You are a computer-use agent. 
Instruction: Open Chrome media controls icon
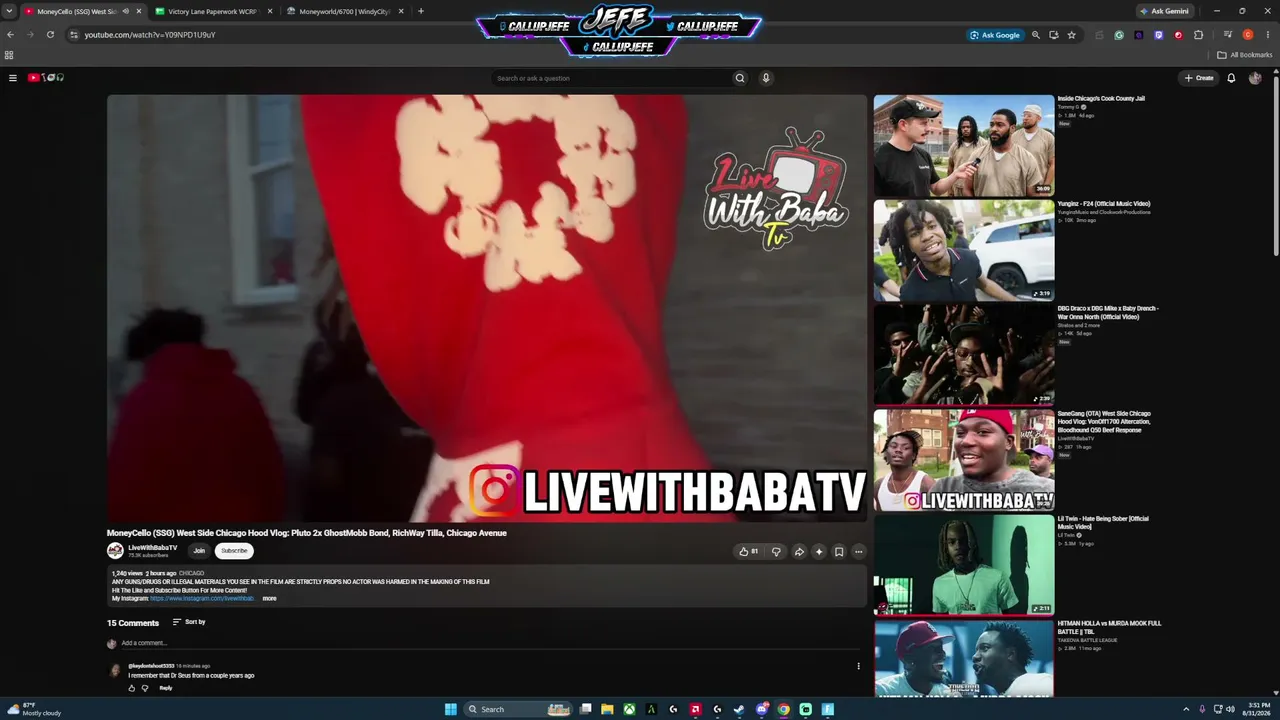click(1228, 35)
